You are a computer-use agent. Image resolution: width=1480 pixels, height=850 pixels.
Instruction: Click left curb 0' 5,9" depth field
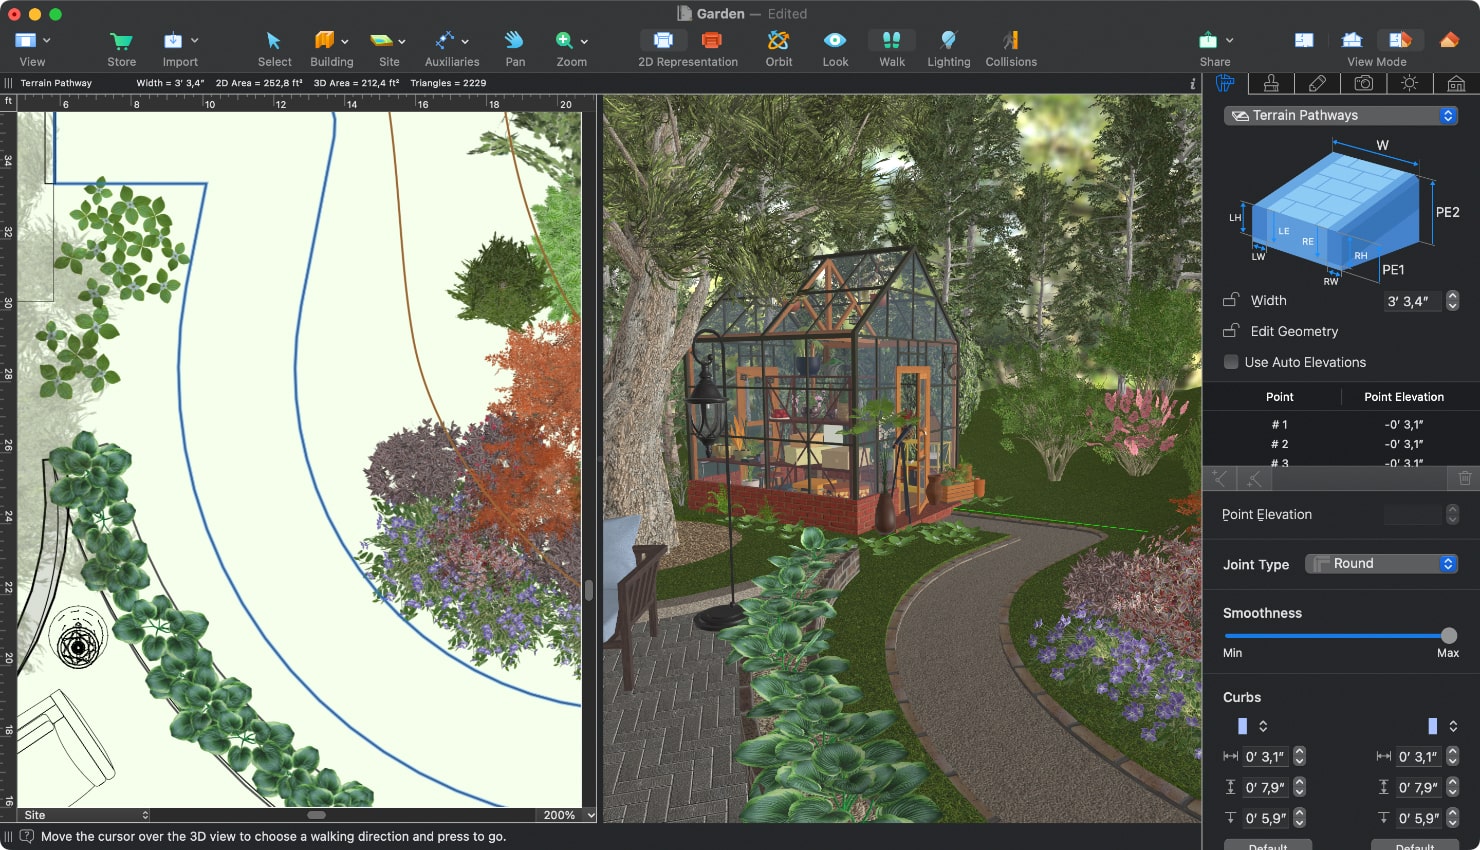(x=1266, y=818)
